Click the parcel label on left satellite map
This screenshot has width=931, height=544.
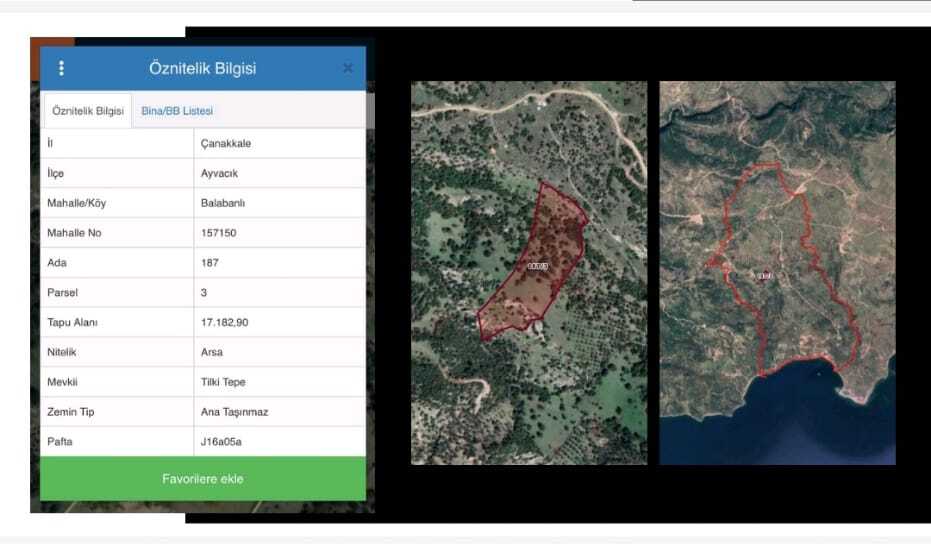[538, 266]
